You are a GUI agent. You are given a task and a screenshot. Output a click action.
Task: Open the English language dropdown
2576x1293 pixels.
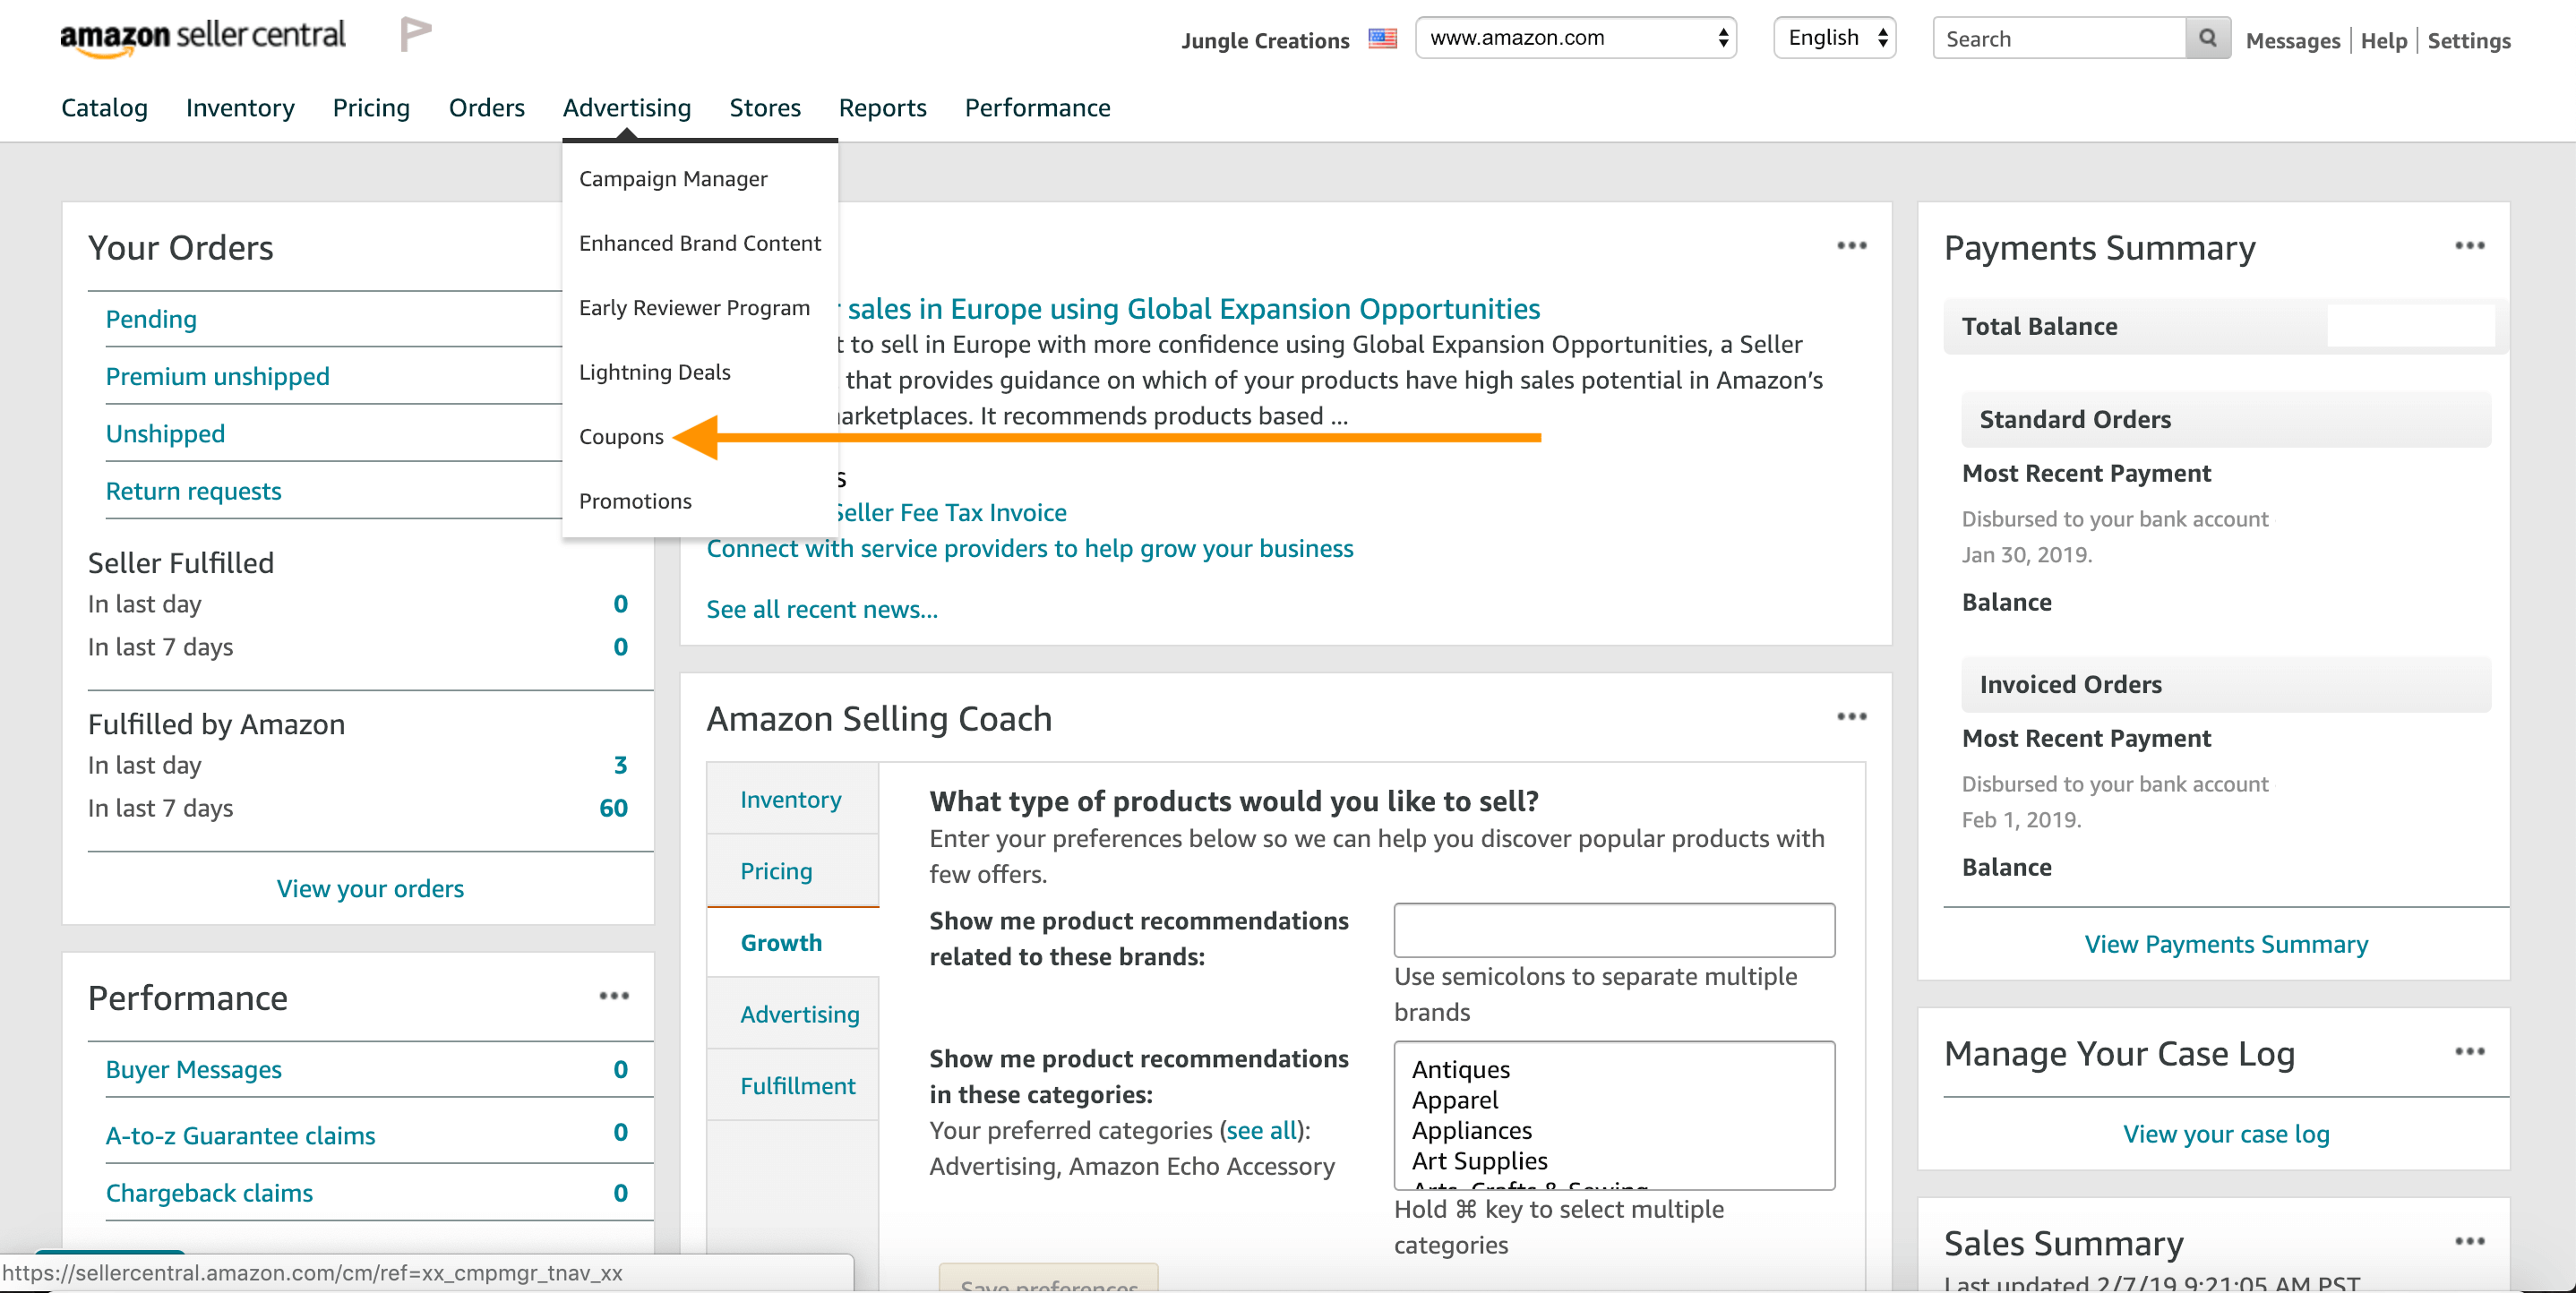[x=1835, y=38]
